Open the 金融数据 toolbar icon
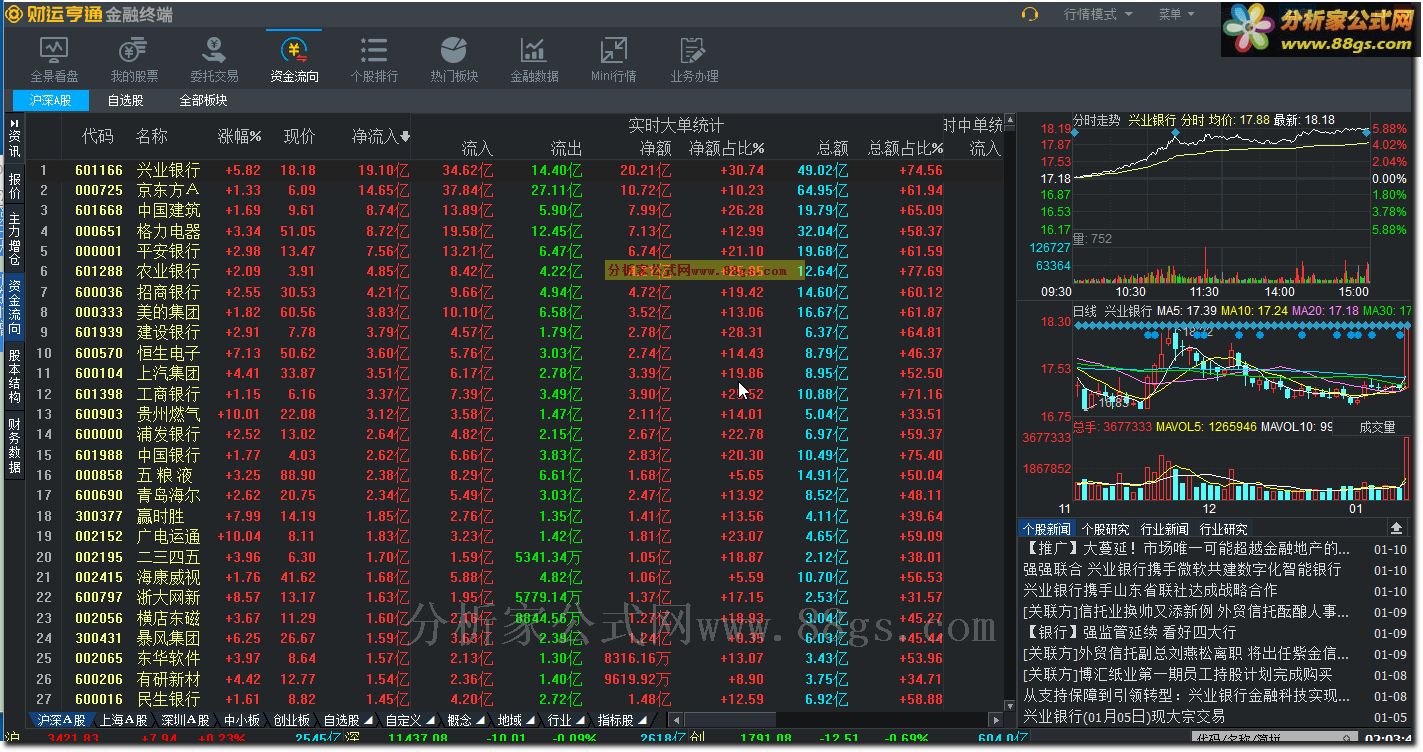Image resolution: width=1423 pixels, height=752 pixels. (x=534, y=59)
